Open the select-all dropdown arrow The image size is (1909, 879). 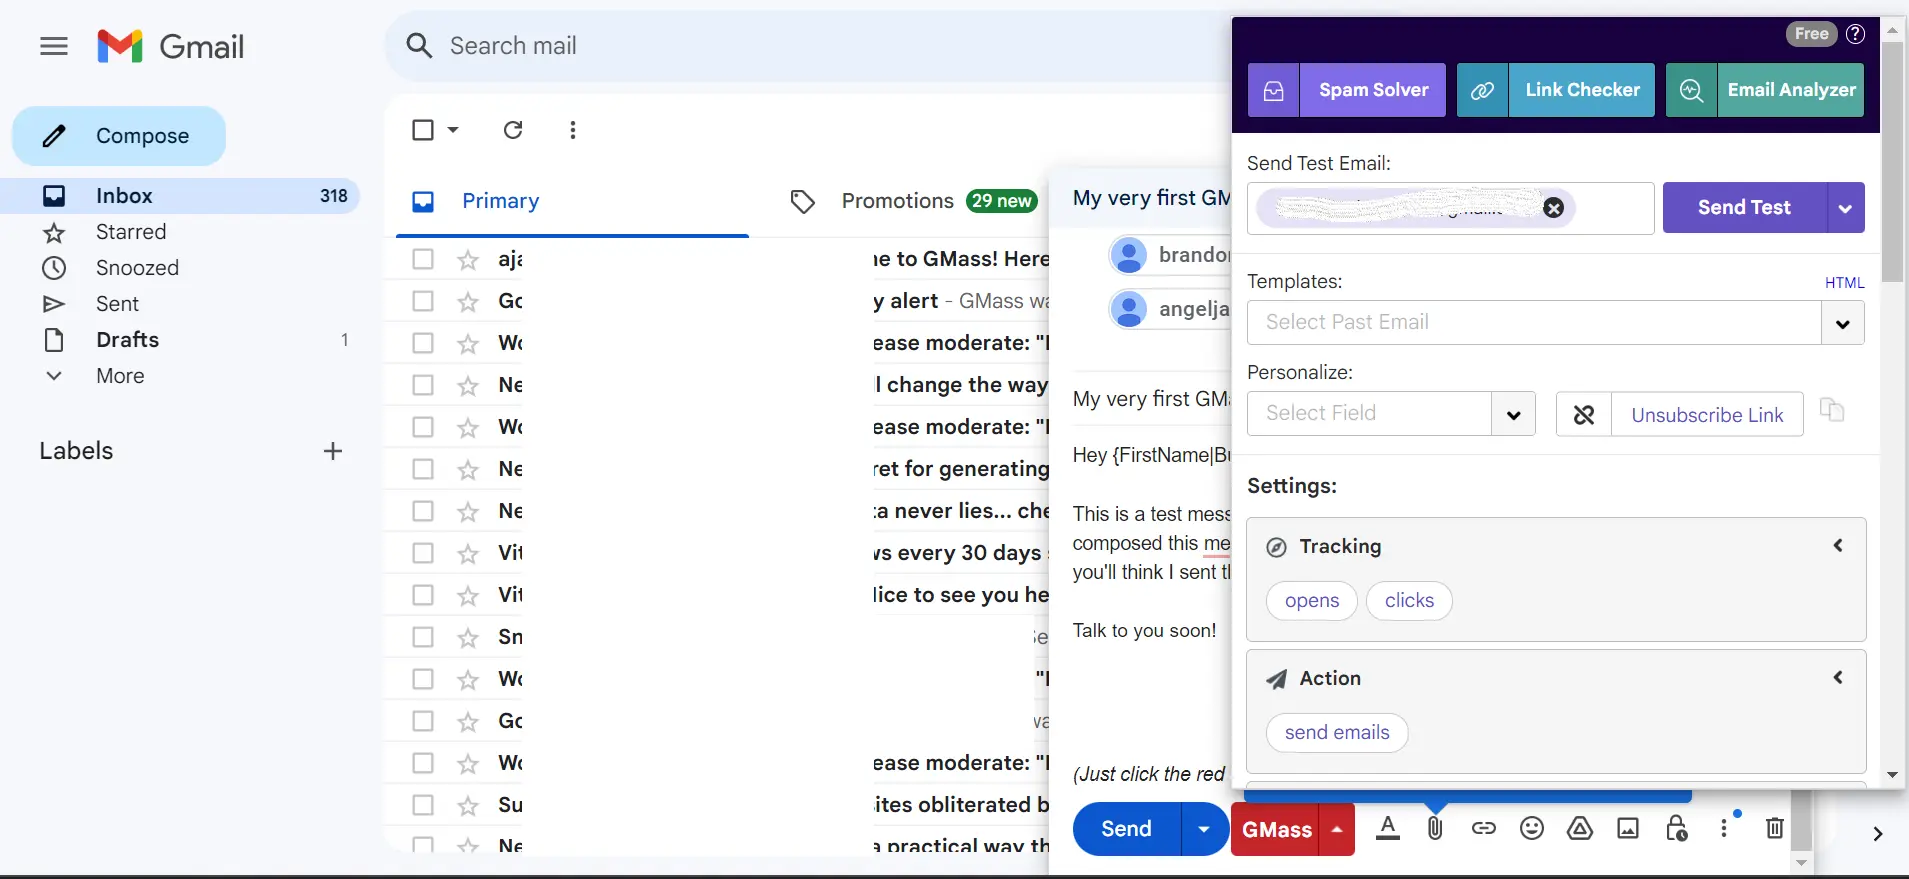[x=453, y=130]
